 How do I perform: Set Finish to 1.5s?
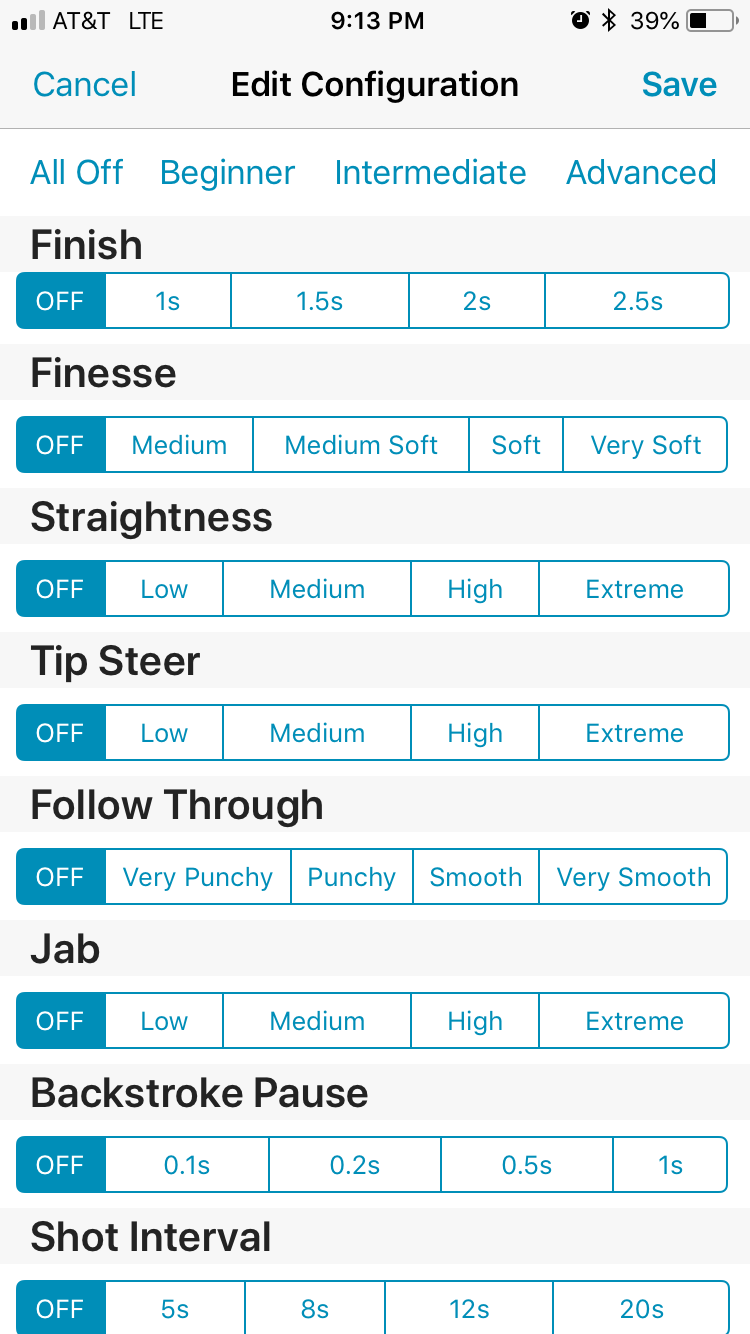tap(320, 301)
